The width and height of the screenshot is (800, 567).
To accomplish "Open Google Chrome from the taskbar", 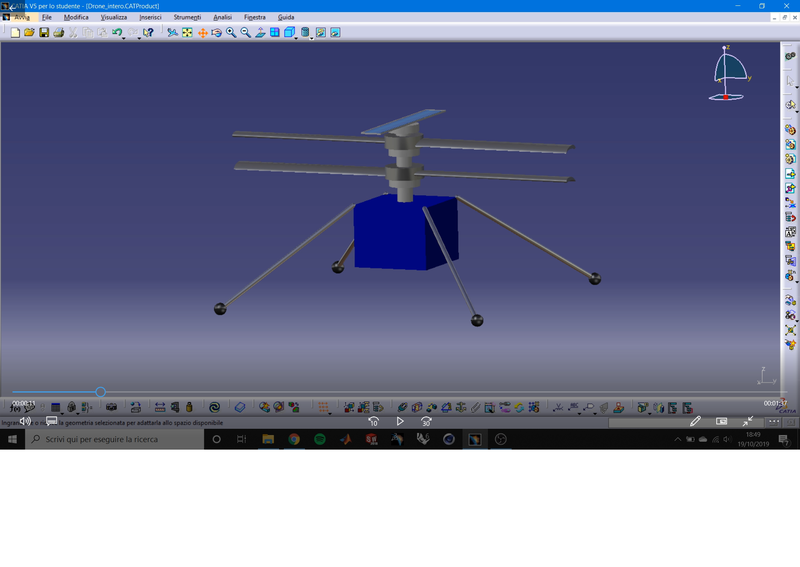I will point(294,439).
